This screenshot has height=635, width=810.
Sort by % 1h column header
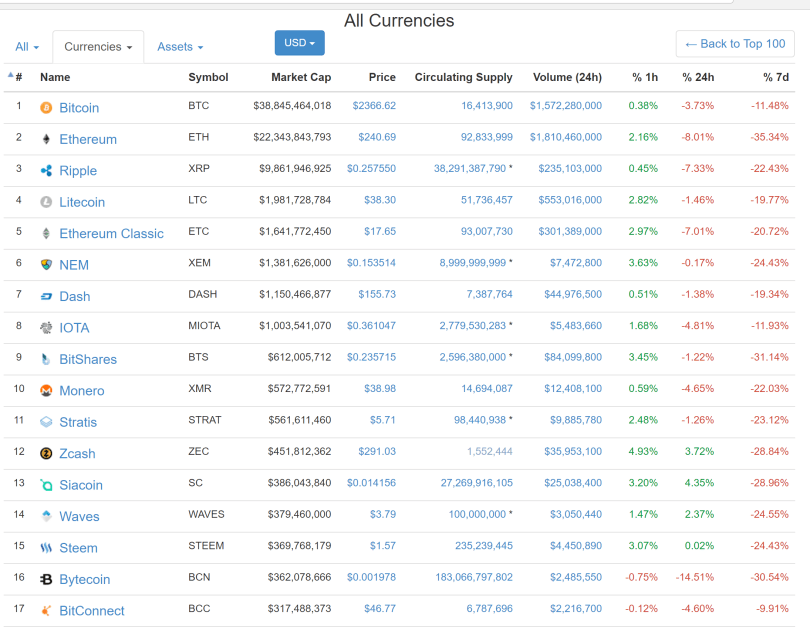(x=645, y=78)
